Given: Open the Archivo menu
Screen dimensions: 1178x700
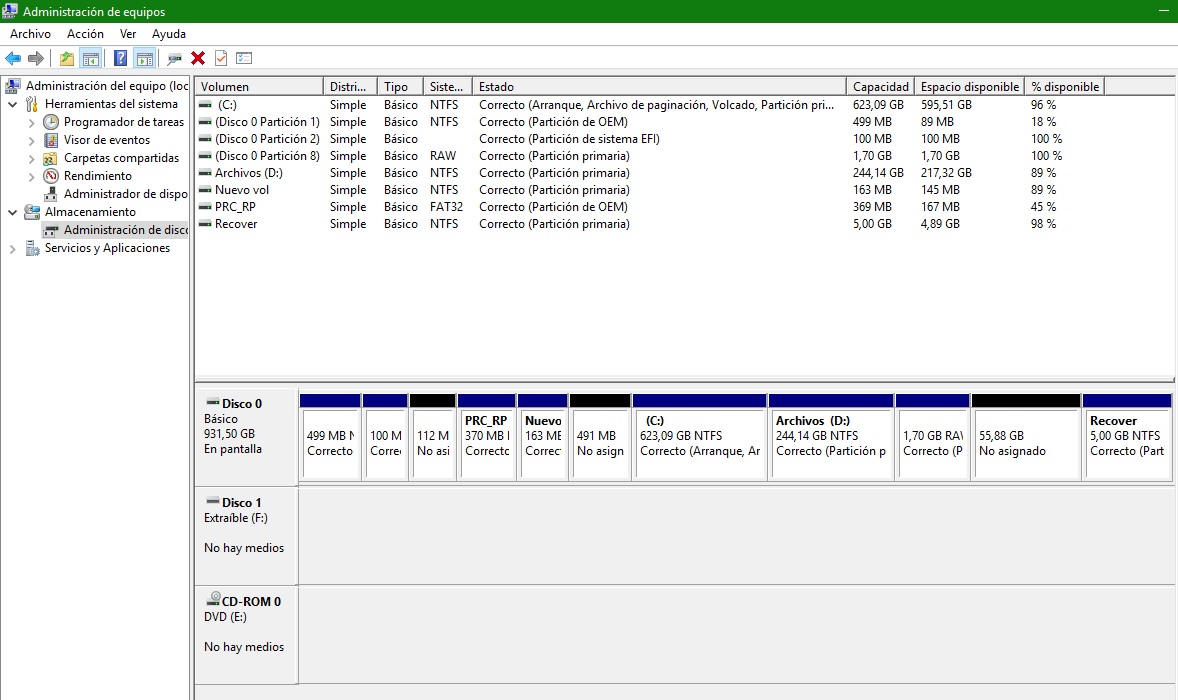Looking at the screenshot, I should click(x=30, y=34).
